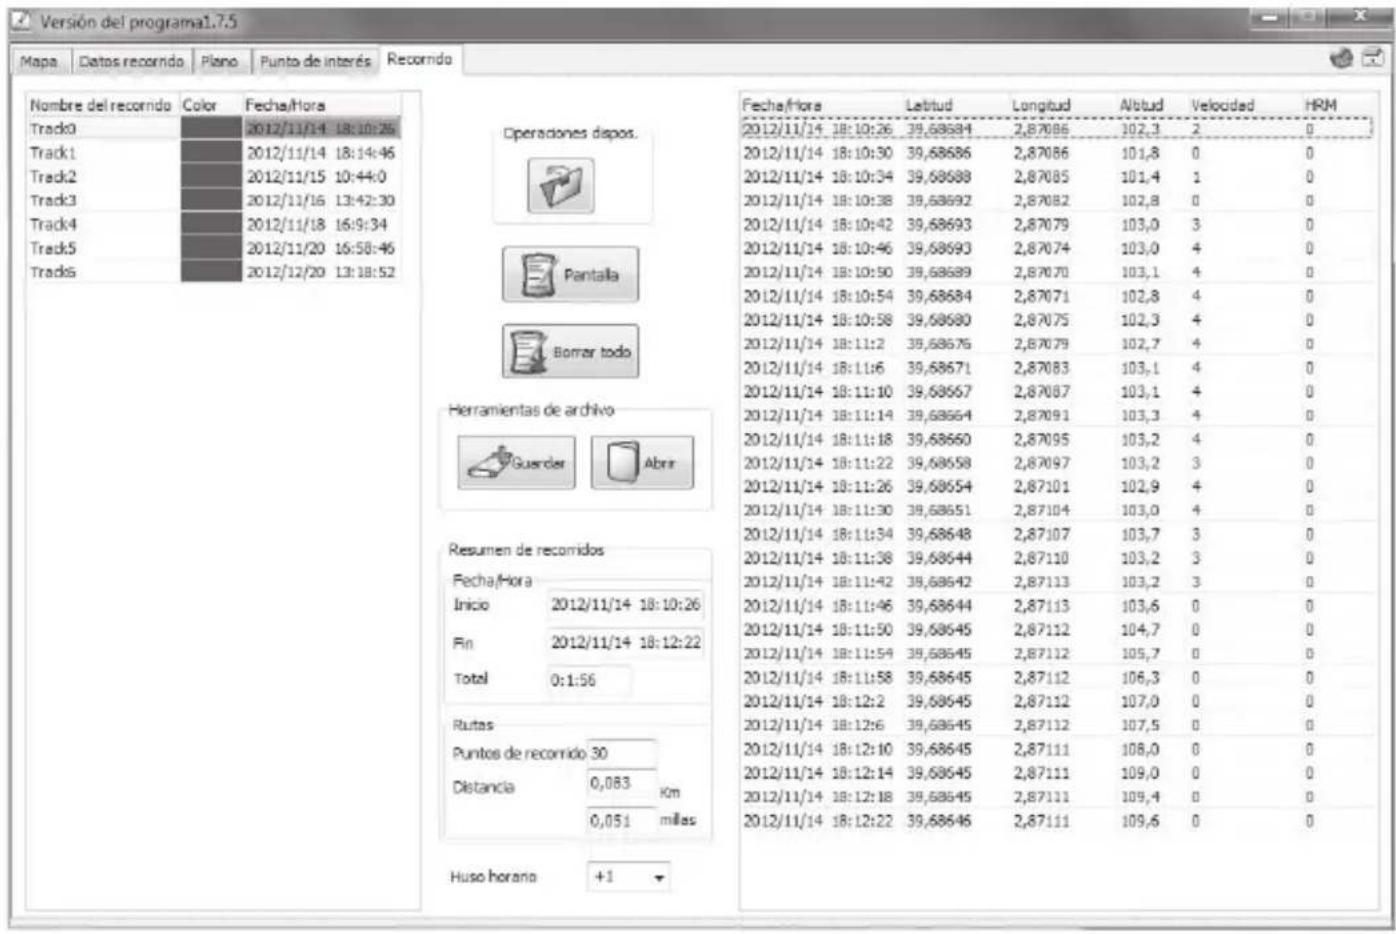Click the Track6 color swatch
Screen dimensions: 1396x934
click(x=211, y=272)
